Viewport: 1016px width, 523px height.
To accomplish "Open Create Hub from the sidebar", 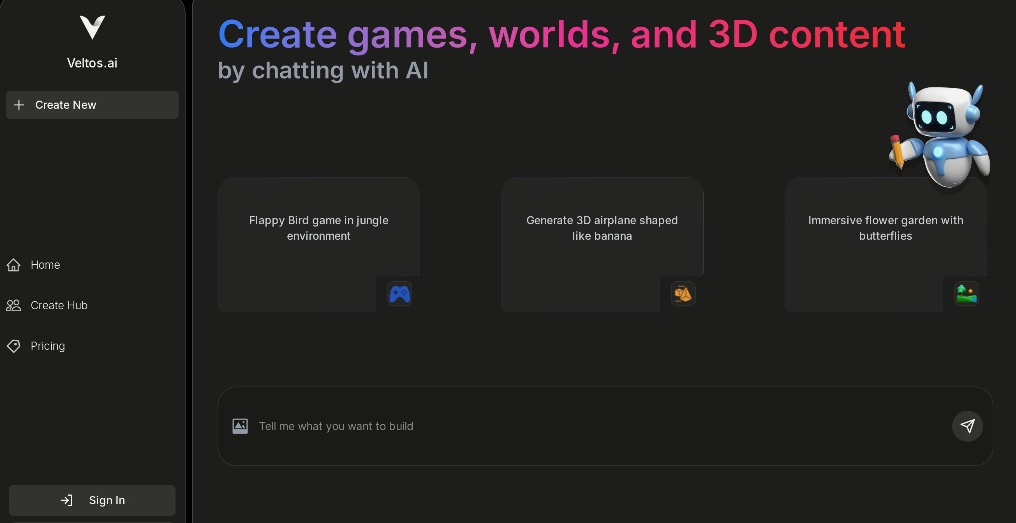I will tap(59, 305).
